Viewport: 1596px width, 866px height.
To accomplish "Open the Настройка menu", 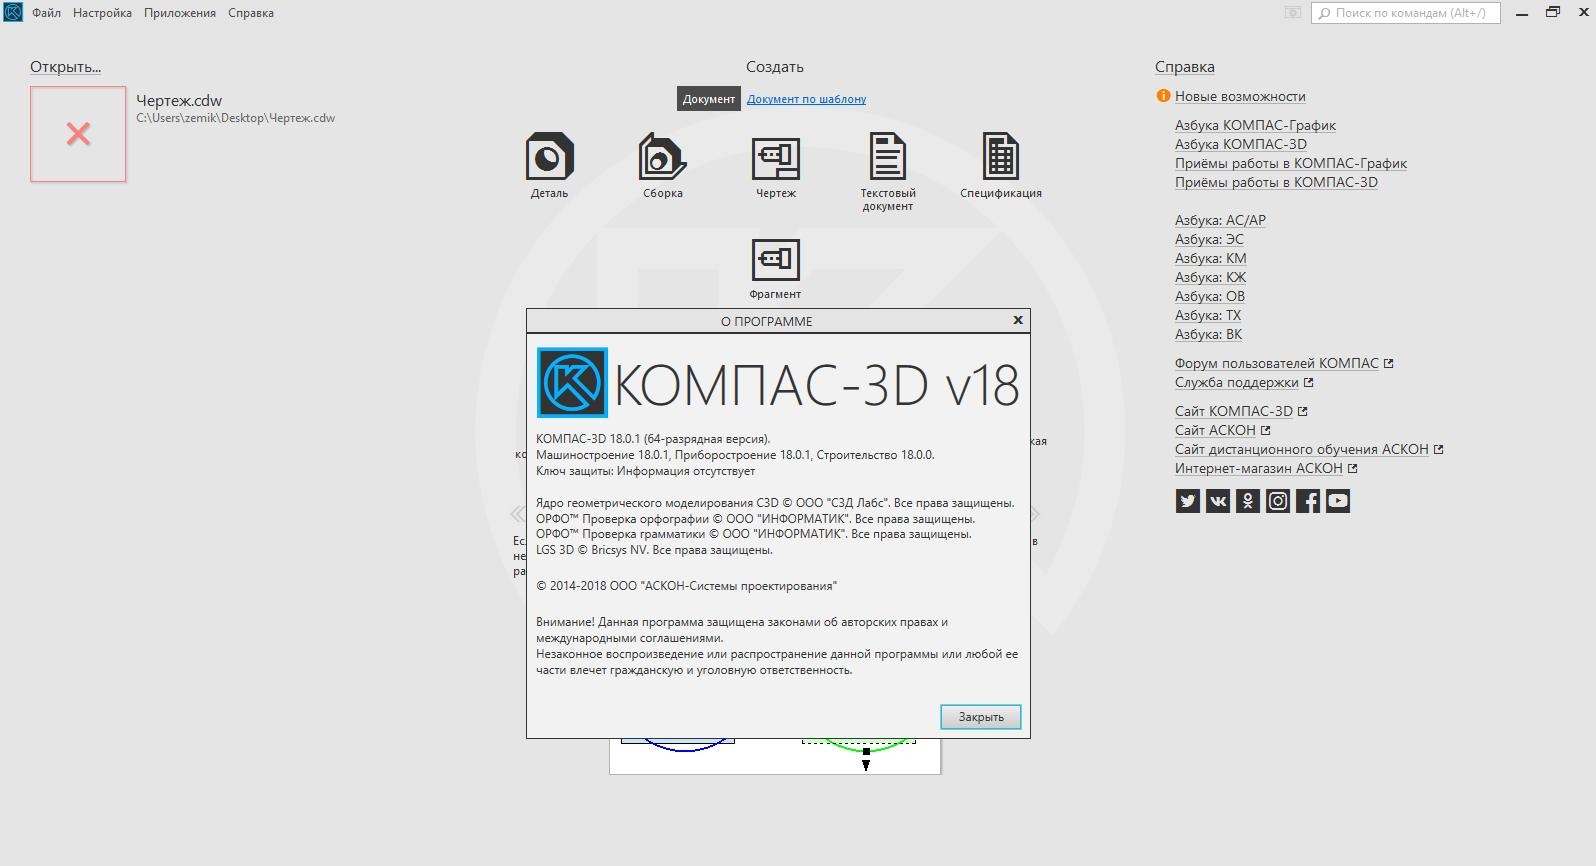I will click(x=102, y=13).
